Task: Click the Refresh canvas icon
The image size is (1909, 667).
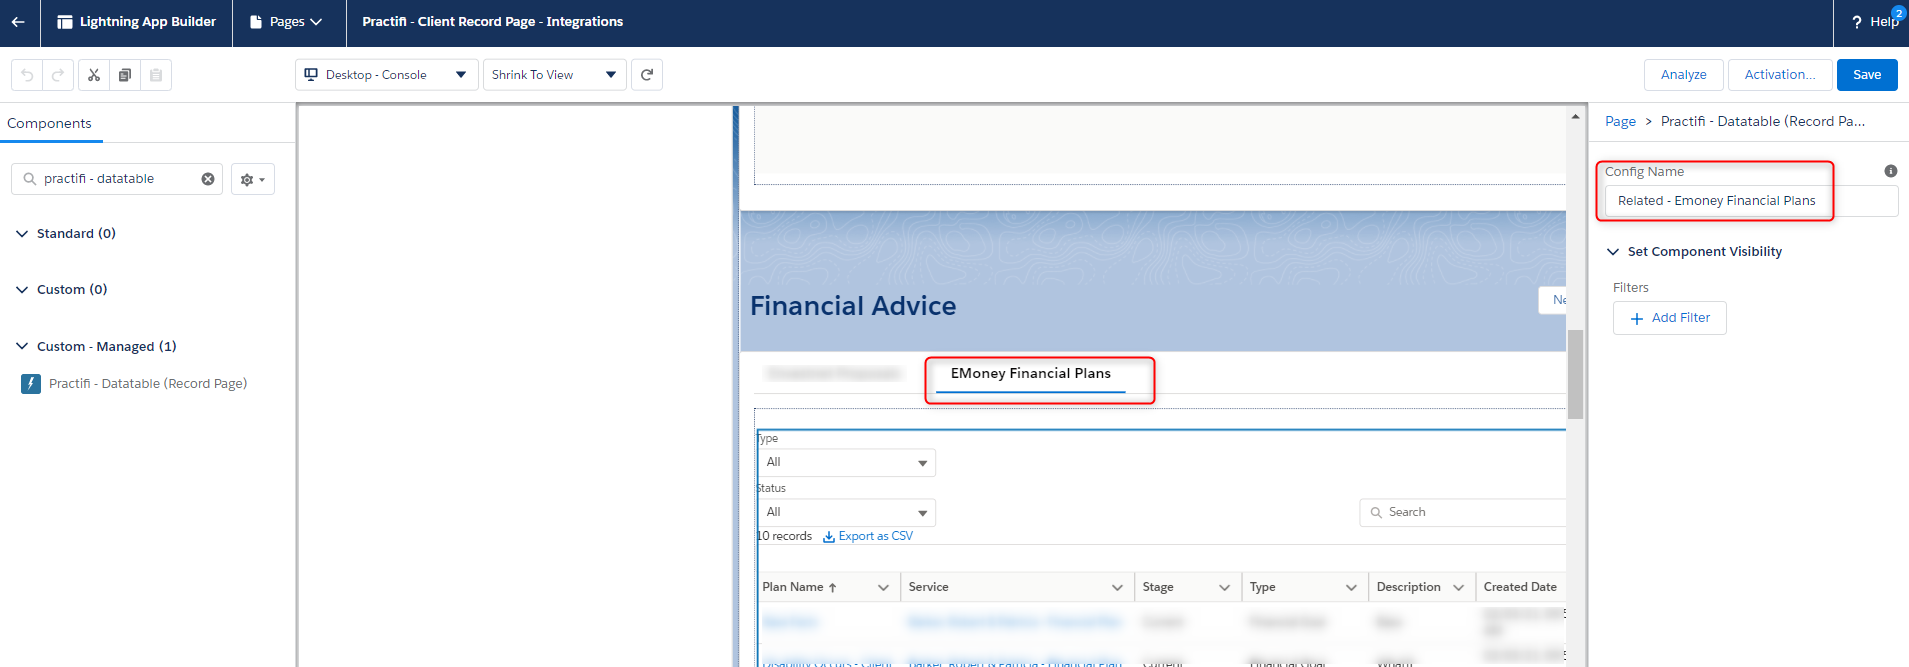Action: click(647, 75)
